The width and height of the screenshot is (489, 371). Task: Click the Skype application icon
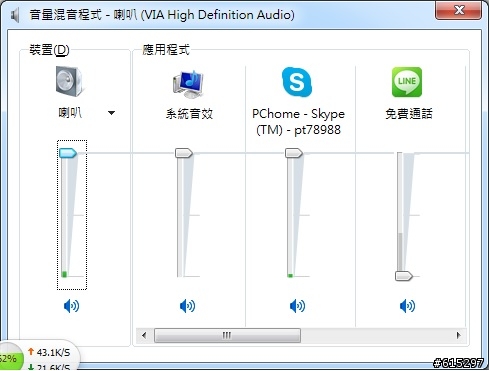point(297,82)
